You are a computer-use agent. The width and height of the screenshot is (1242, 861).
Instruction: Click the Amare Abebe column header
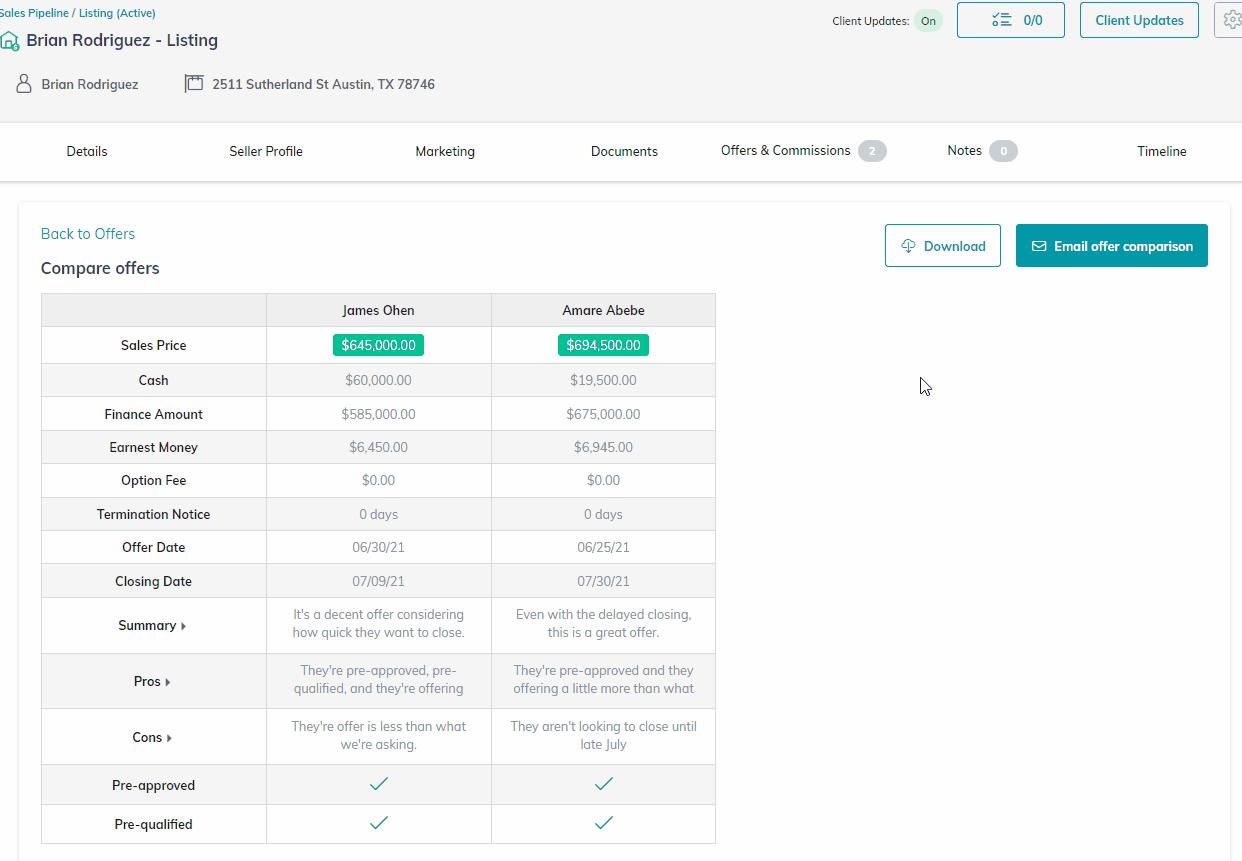tap(603, 310)
